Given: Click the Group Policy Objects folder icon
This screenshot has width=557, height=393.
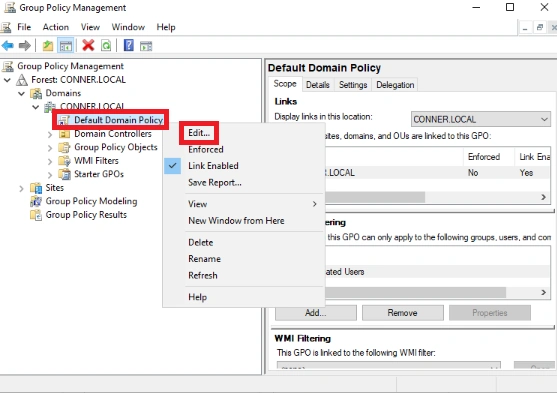Looking at the screenshot, I should pos(64,147).
